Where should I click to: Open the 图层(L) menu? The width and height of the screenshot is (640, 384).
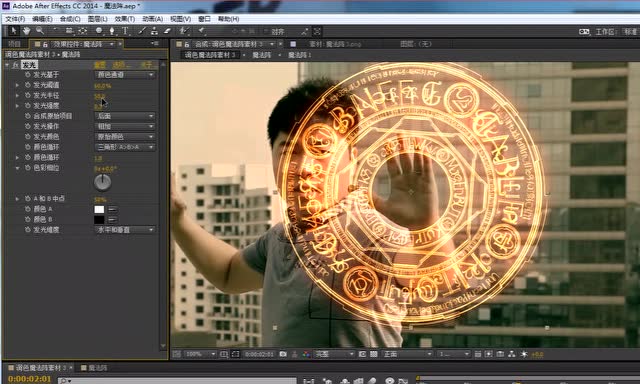pos(97,19)
